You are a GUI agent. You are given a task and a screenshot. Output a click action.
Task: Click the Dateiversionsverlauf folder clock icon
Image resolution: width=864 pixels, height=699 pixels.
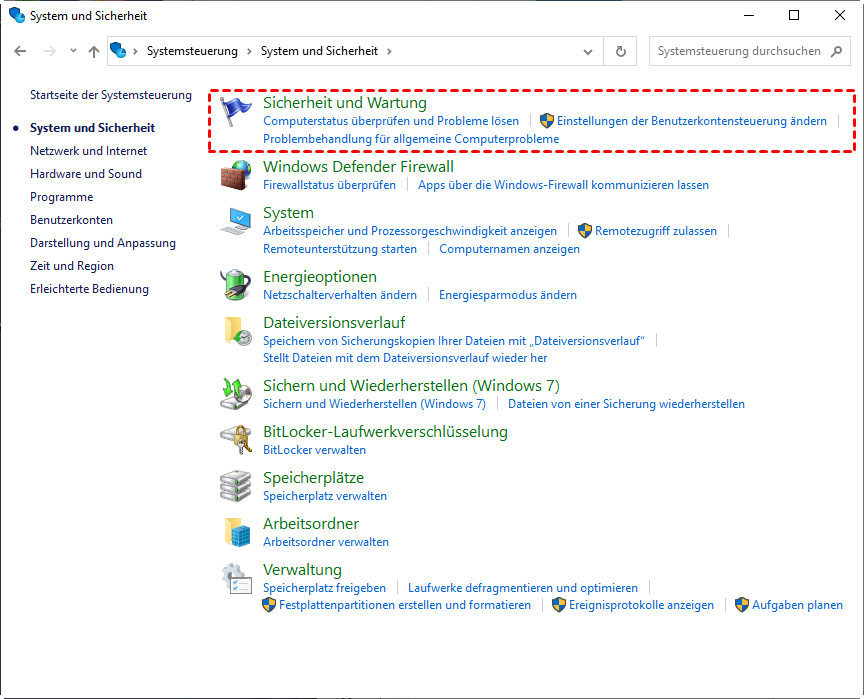[x=237, y=331]
